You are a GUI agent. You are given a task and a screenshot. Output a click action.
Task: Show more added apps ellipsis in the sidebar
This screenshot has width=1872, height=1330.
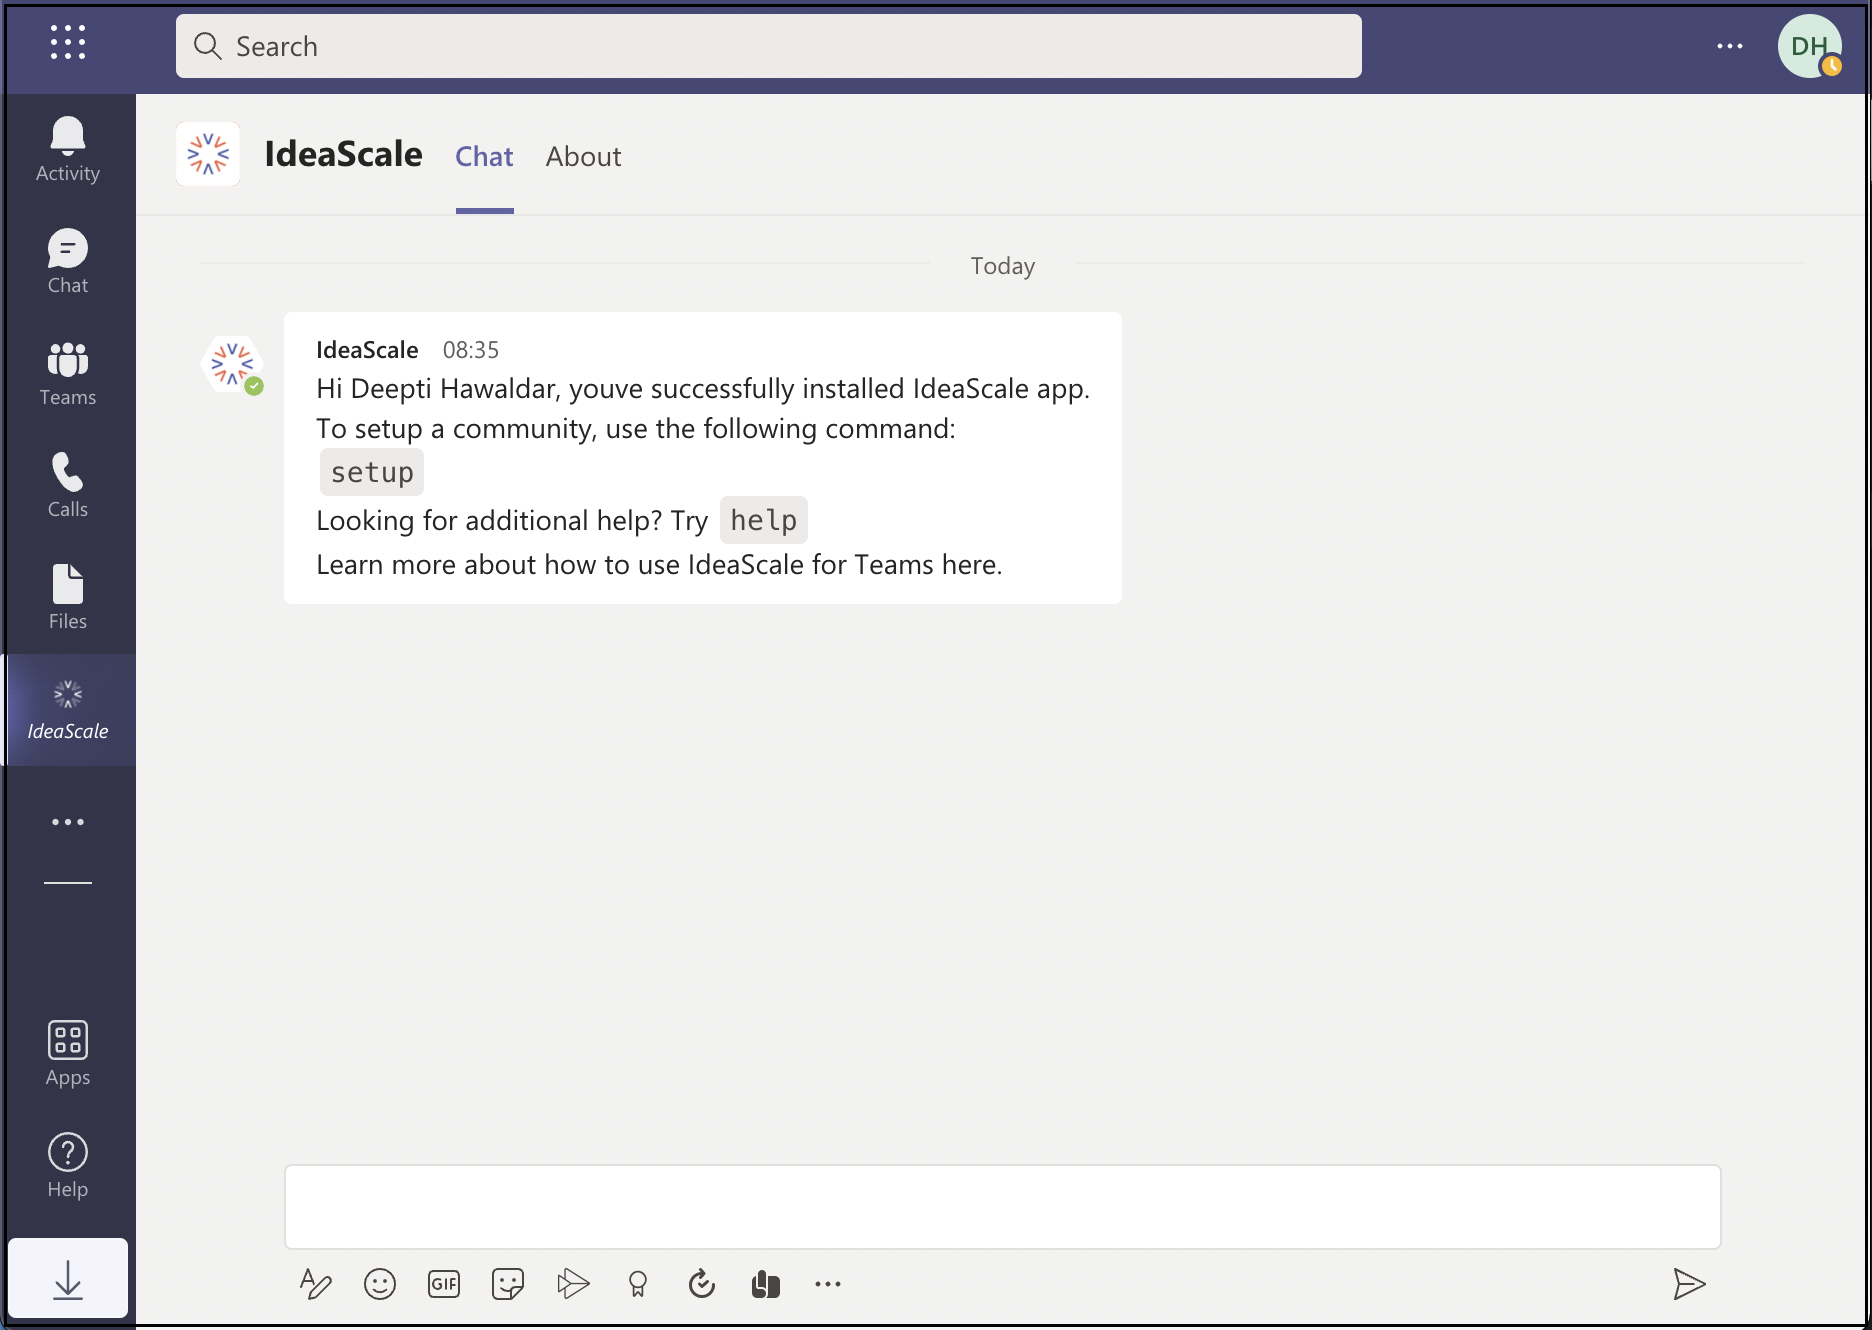pyautogui.click(x=68, y=822)
